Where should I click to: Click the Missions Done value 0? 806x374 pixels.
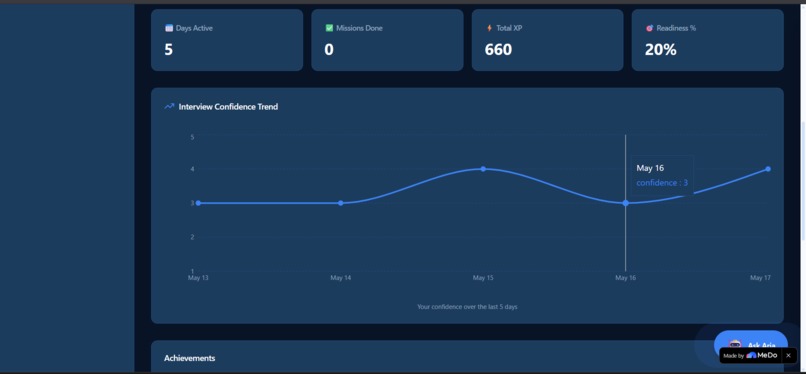[329, 50]
